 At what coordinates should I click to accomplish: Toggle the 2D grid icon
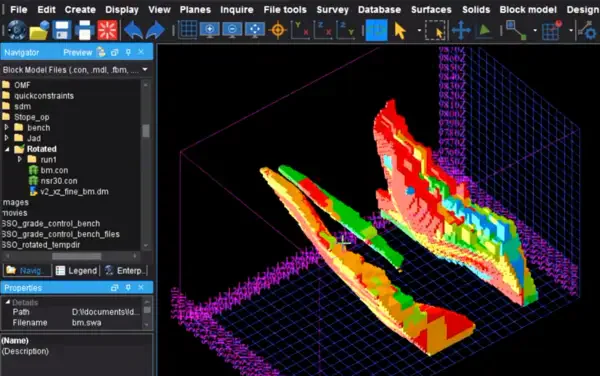188,30
